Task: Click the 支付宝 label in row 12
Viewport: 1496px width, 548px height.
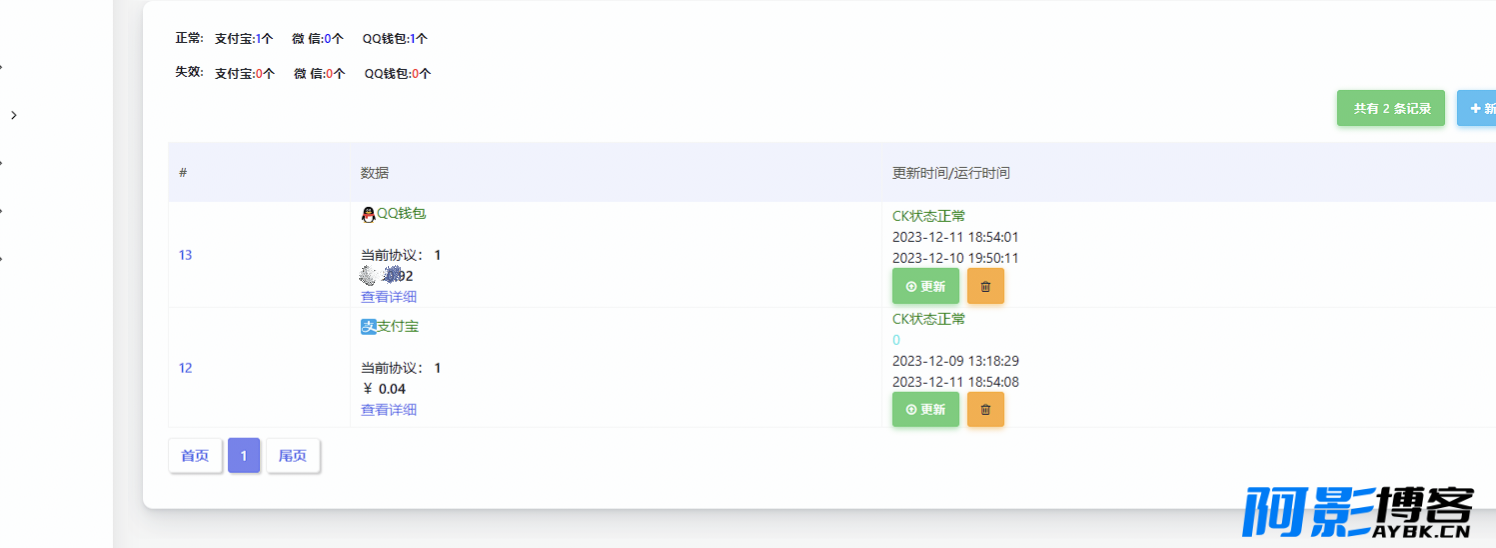Action: [x=398, y=326]
